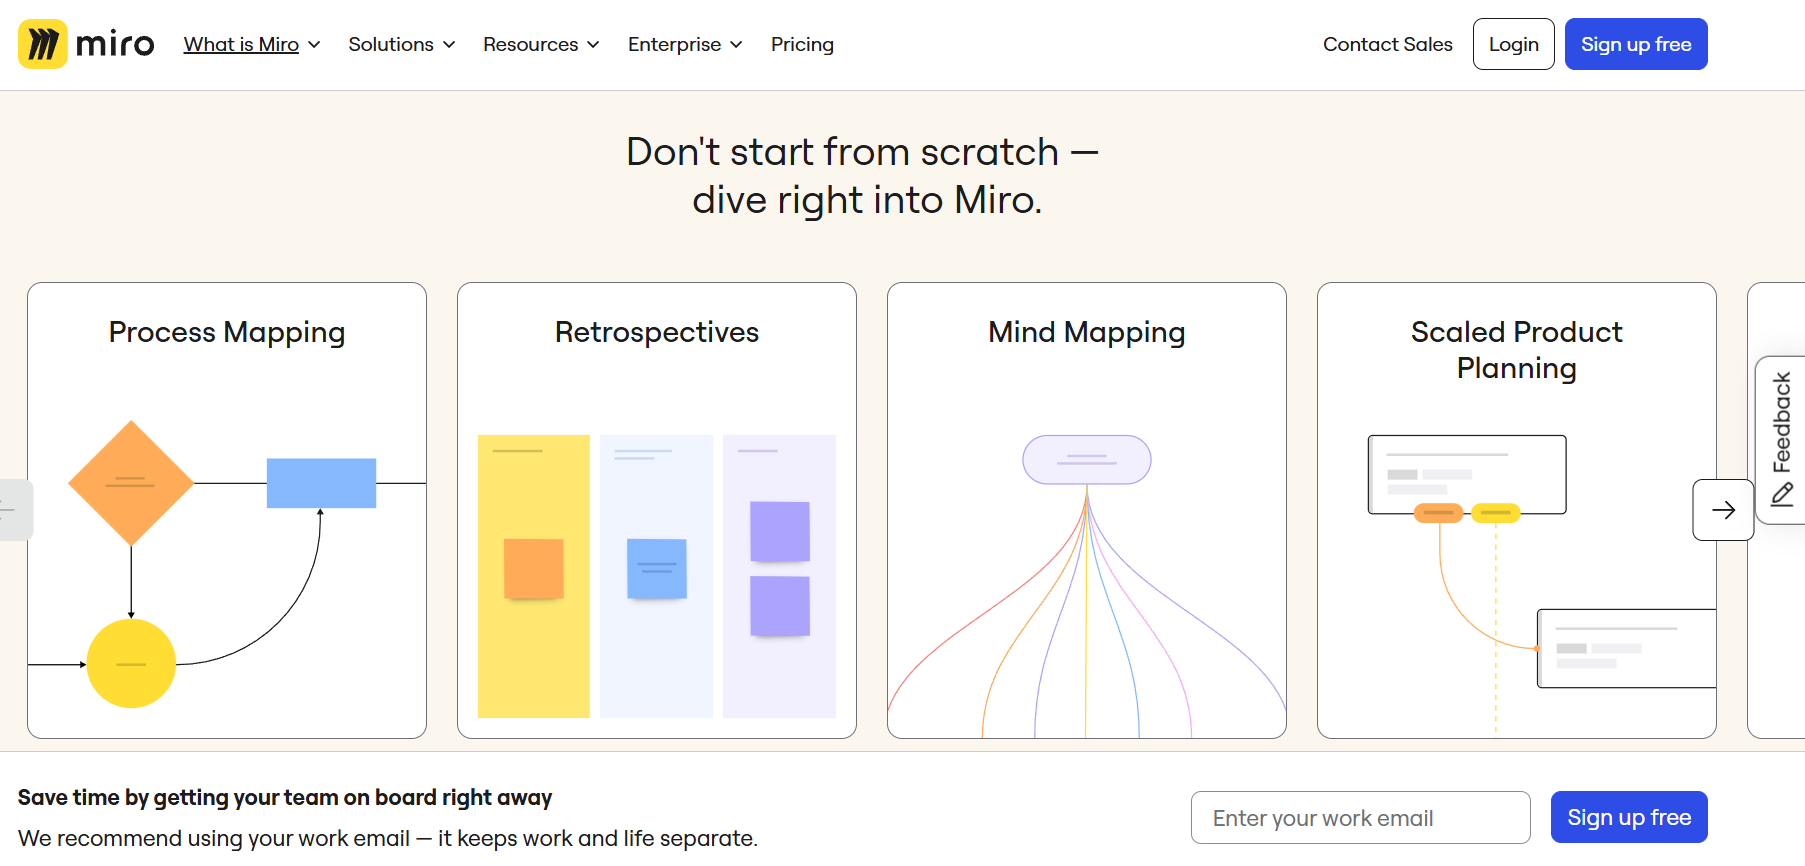
Task: Click Sign up free in the header
Action: click(1636, 44)
